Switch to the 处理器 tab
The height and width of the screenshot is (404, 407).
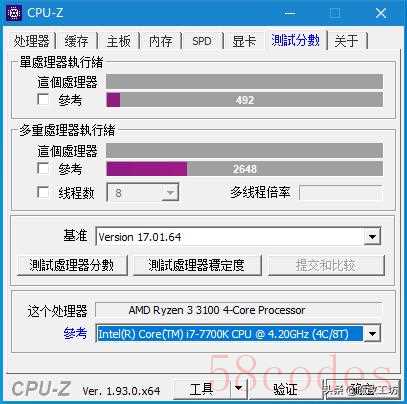[x=32, y=41]
